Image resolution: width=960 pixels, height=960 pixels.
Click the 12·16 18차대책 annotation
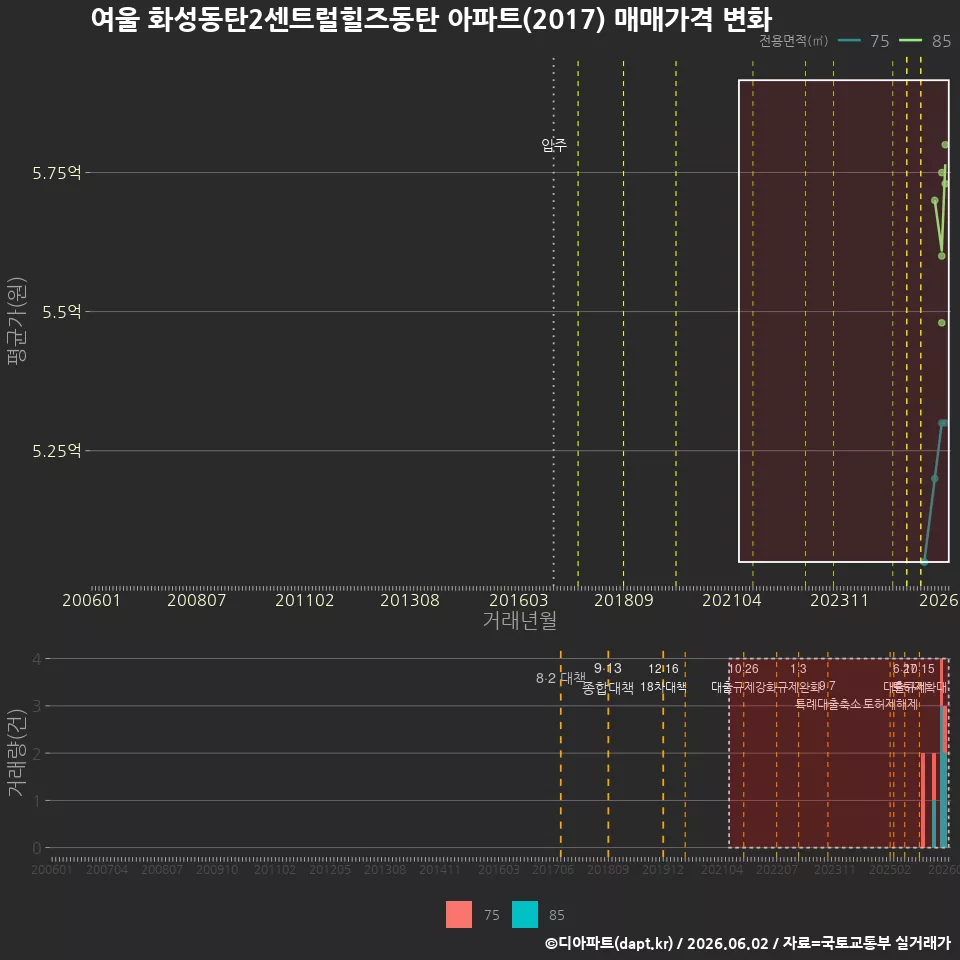pyautogui.click(x=663, y=678)
